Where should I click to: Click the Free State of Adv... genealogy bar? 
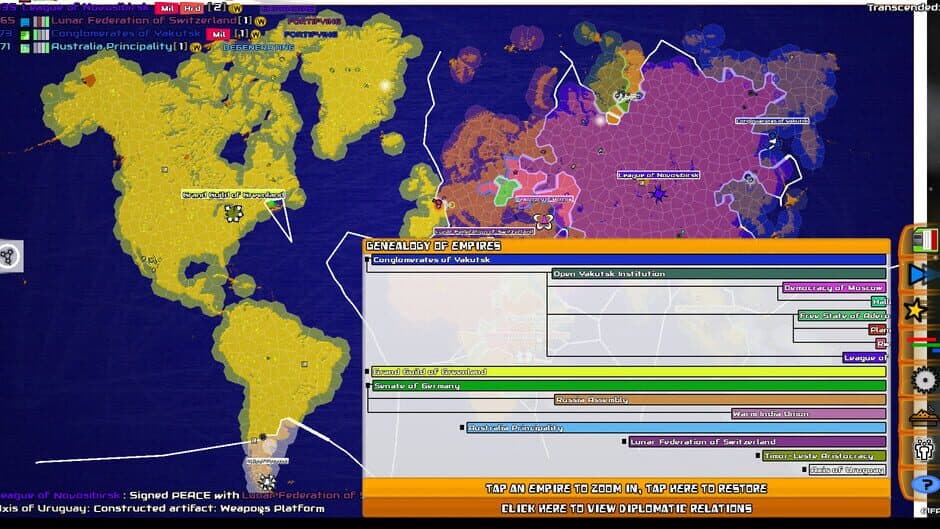point(842,315)
